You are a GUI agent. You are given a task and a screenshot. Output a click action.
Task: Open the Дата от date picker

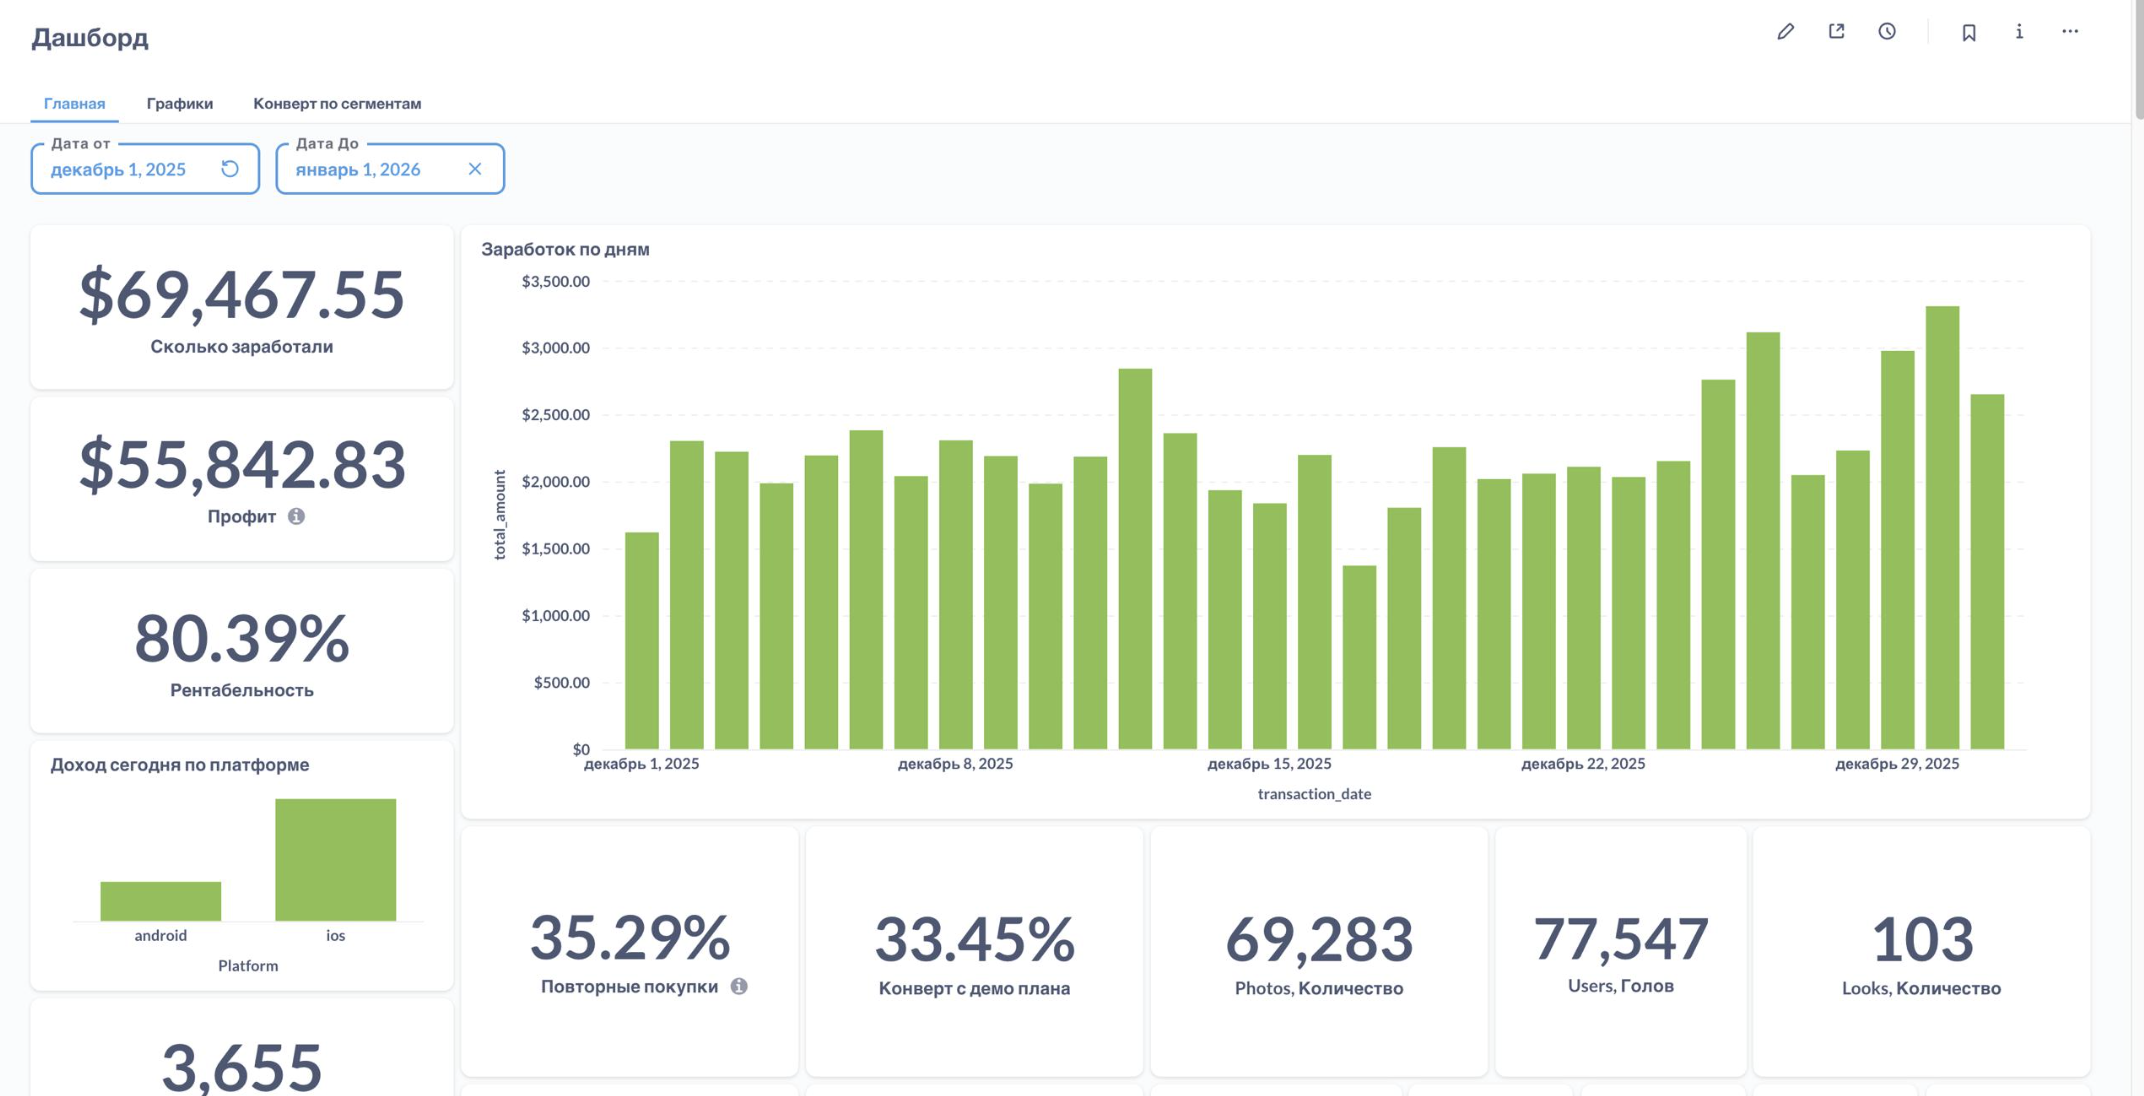(117, 168)
